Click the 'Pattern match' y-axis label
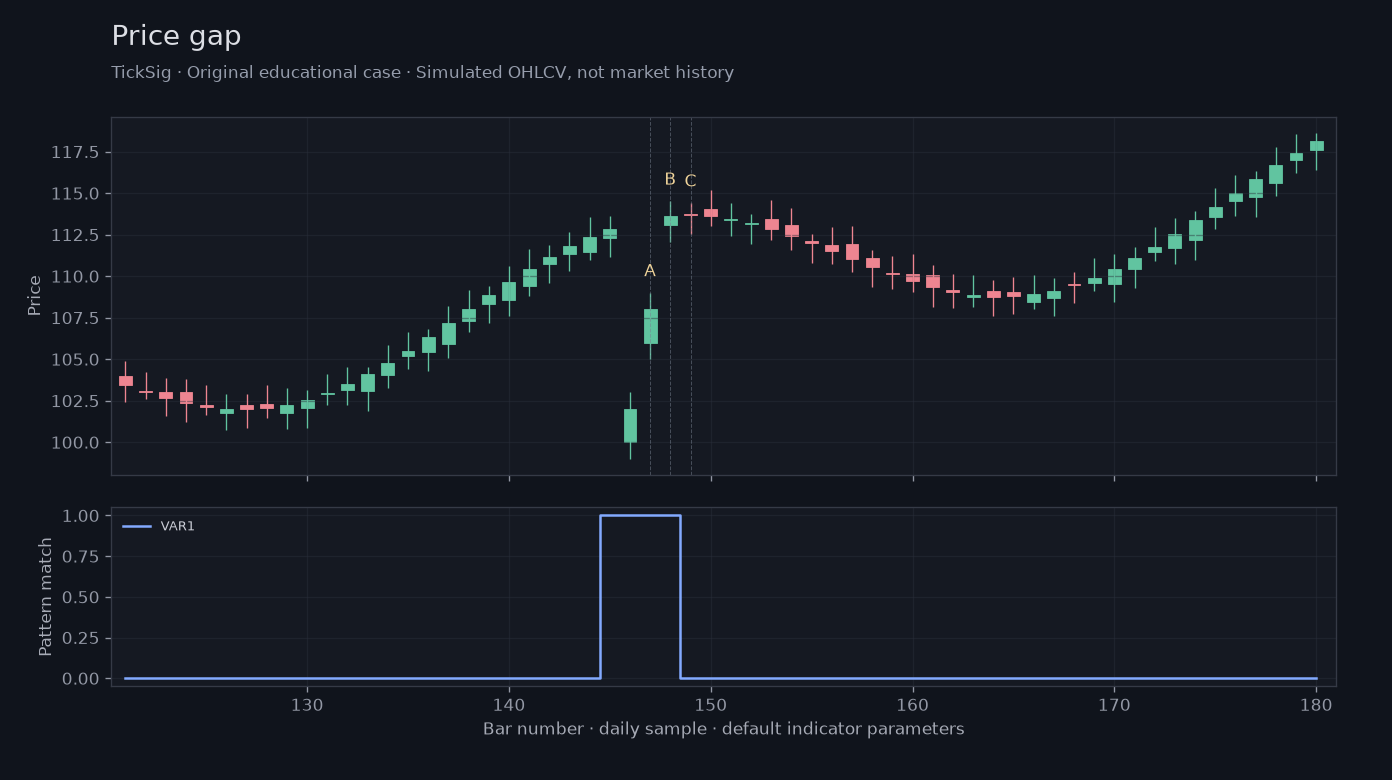 46,596
